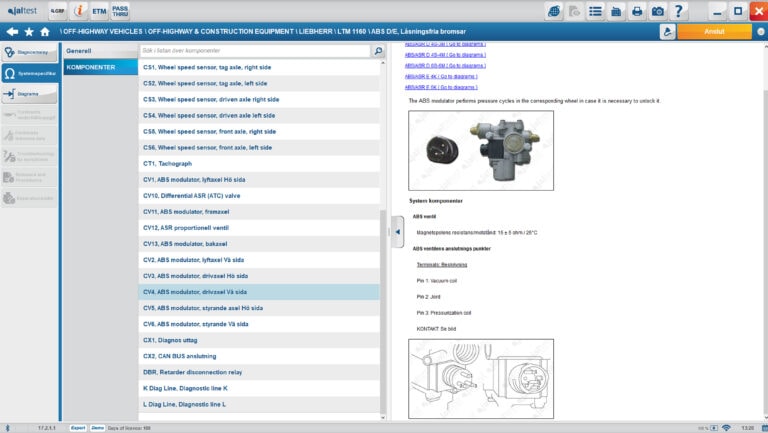Select CX1 Diagnos uttag
This screenshot has width=768, height=433.
pyautogui.click(x=259, y=340)
